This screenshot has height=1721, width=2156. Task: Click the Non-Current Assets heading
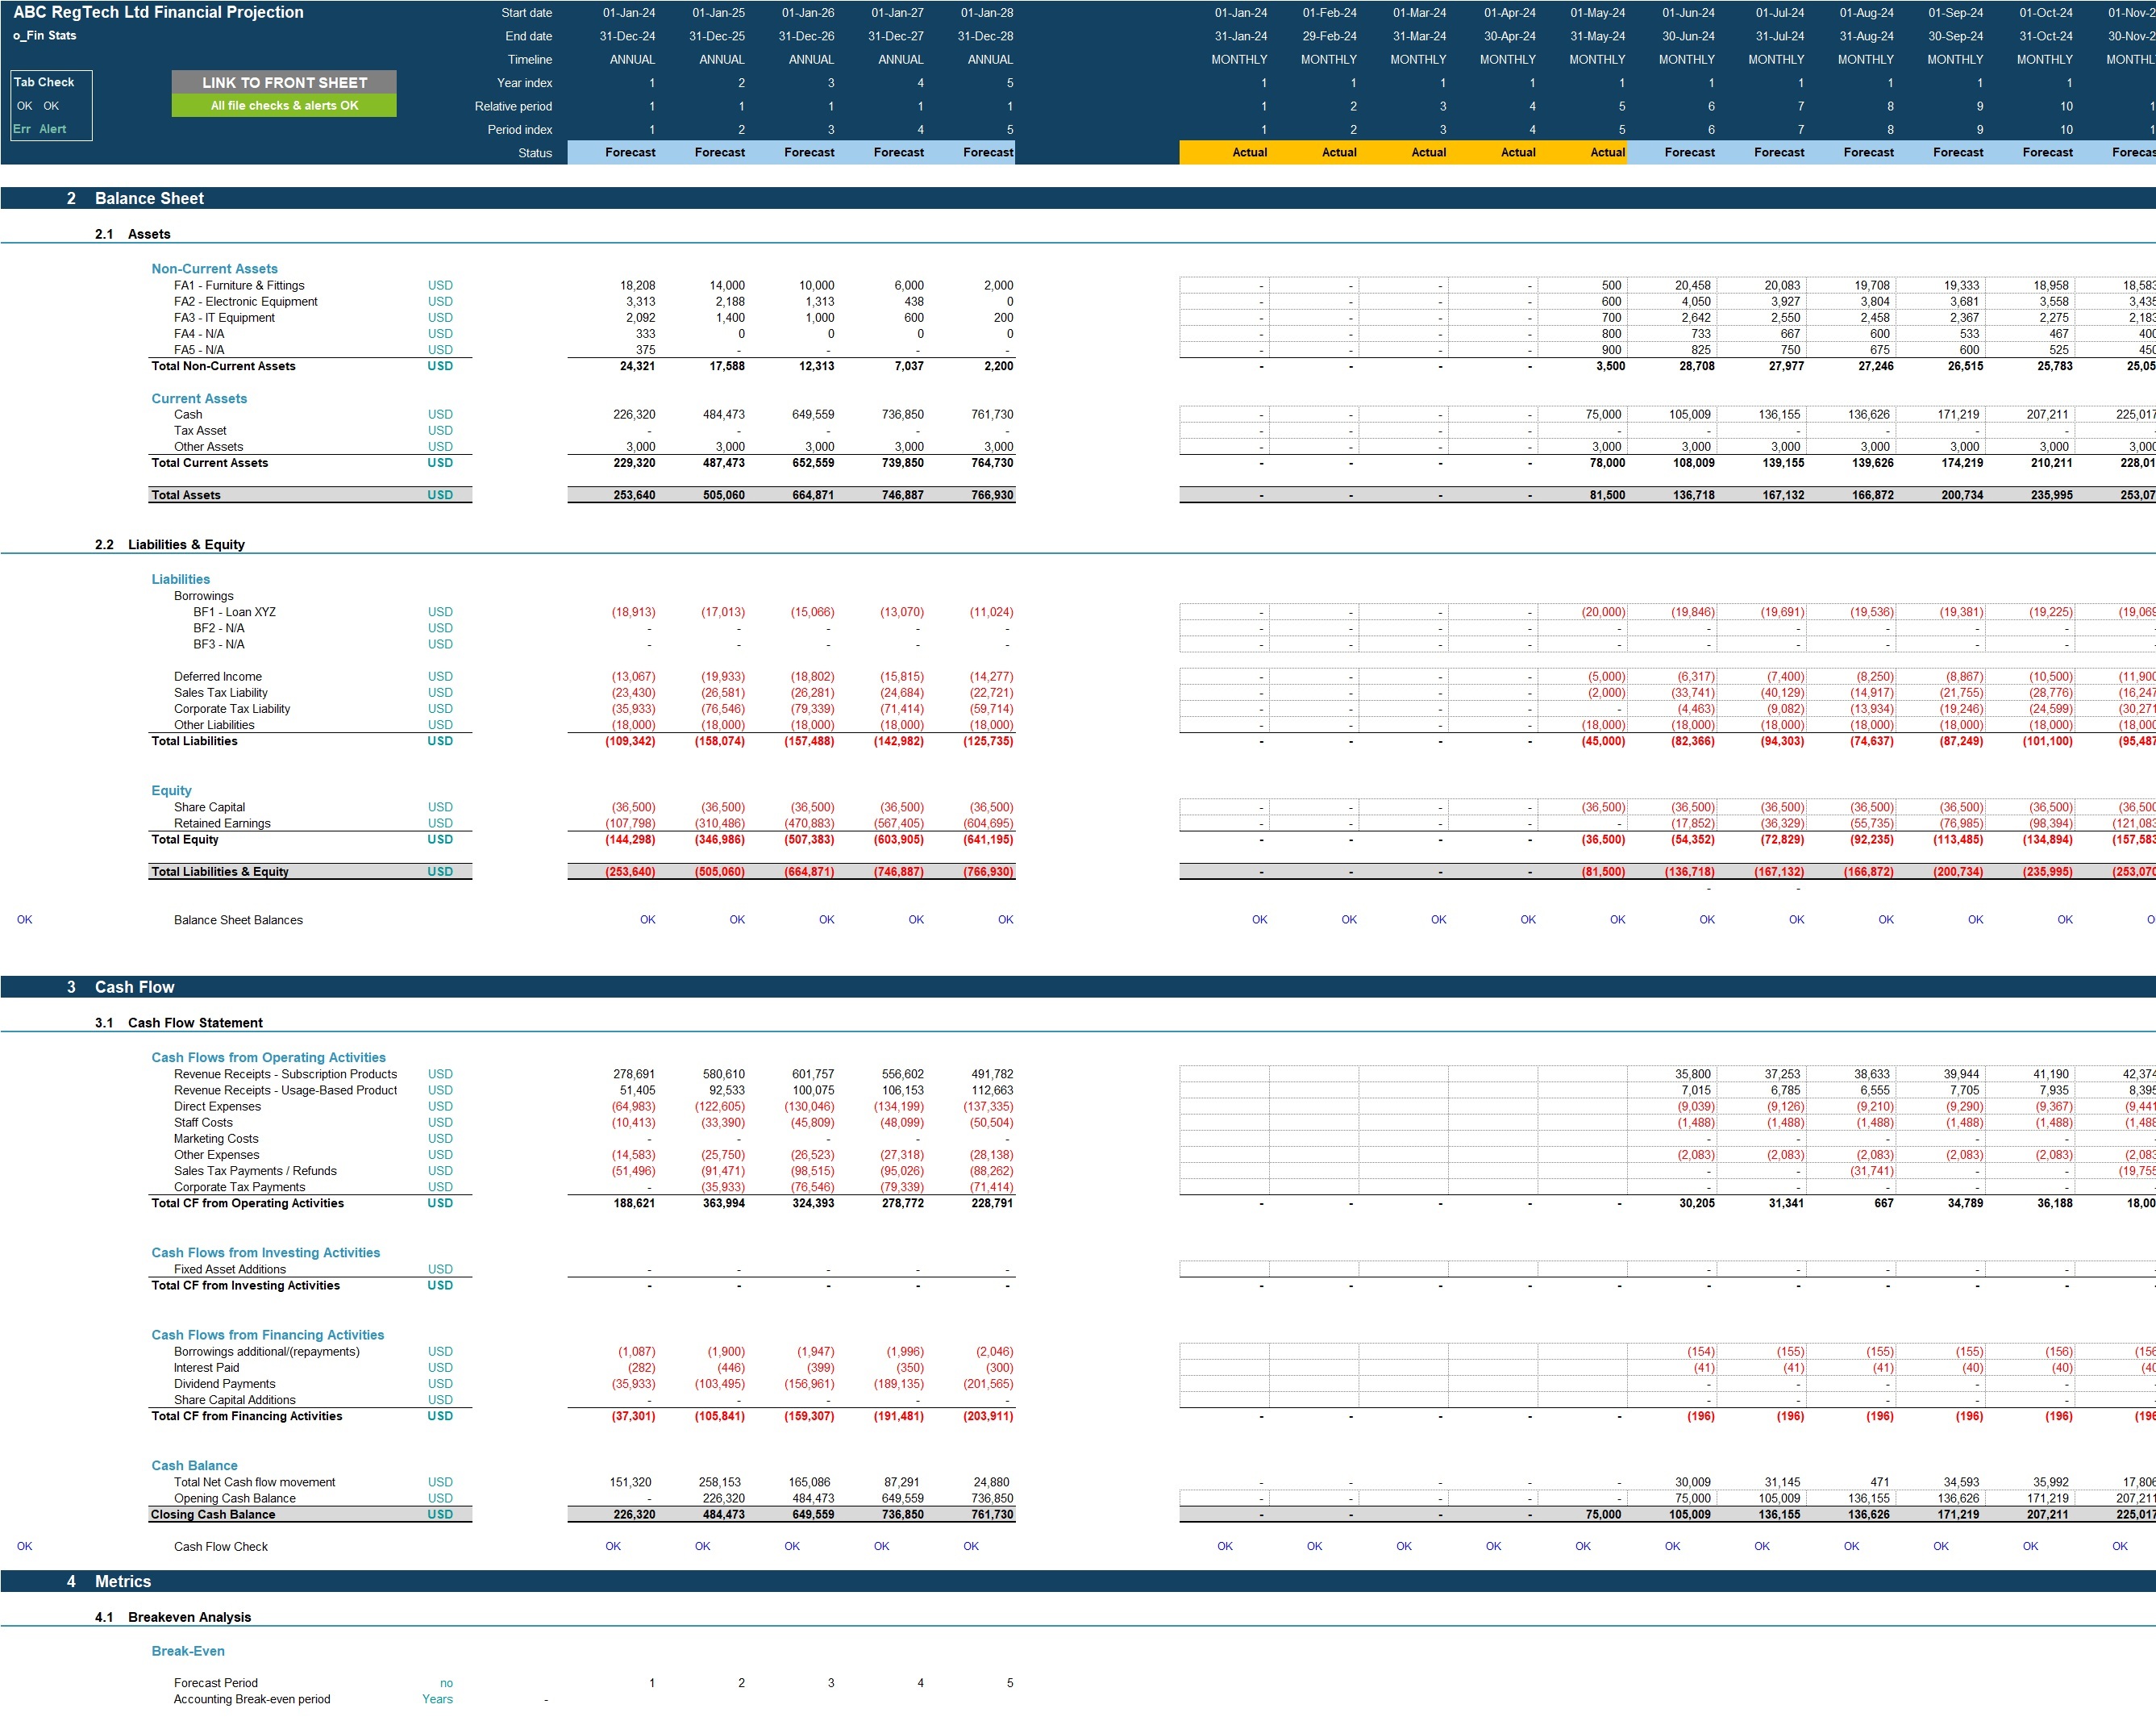pos(215,269)
